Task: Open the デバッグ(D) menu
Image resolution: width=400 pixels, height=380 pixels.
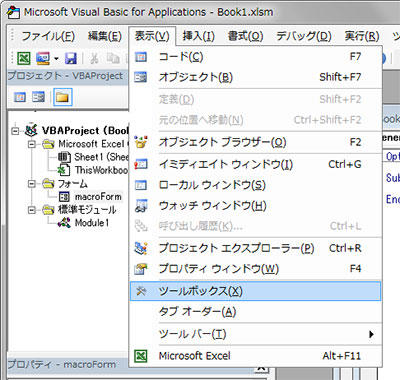Action: pyautogui.click(x=304, y=36)
